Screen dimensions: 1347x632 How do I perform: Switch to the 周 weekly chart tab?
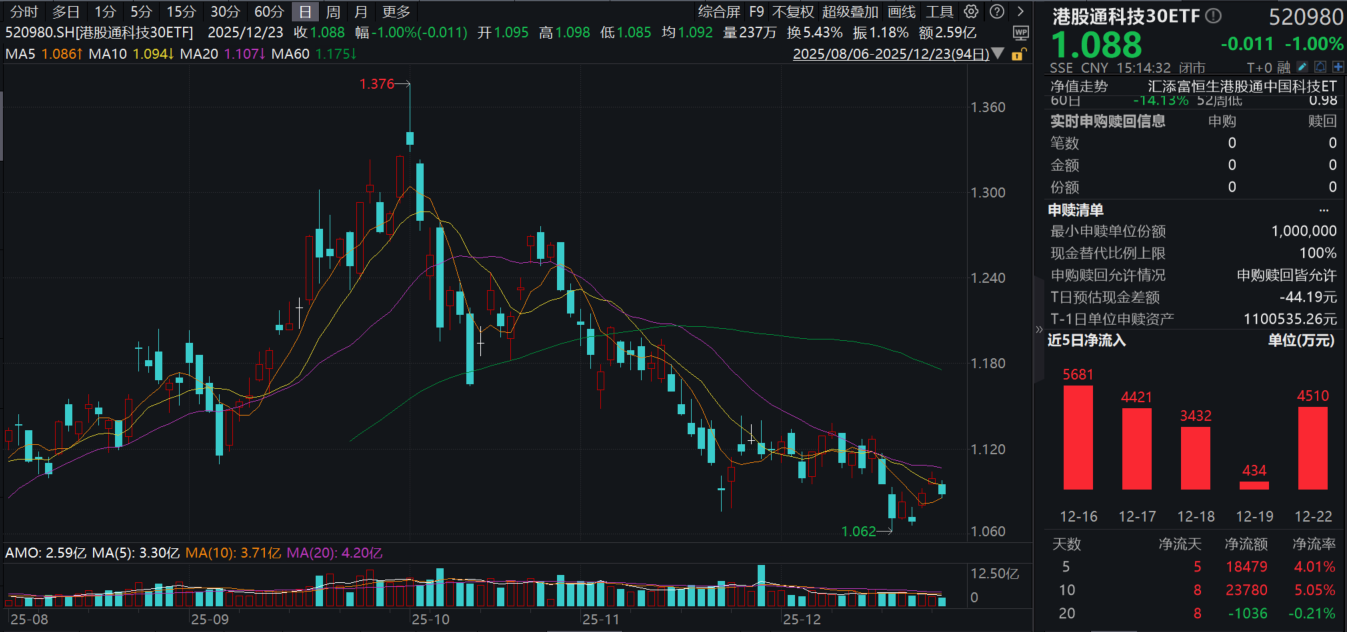334,12
